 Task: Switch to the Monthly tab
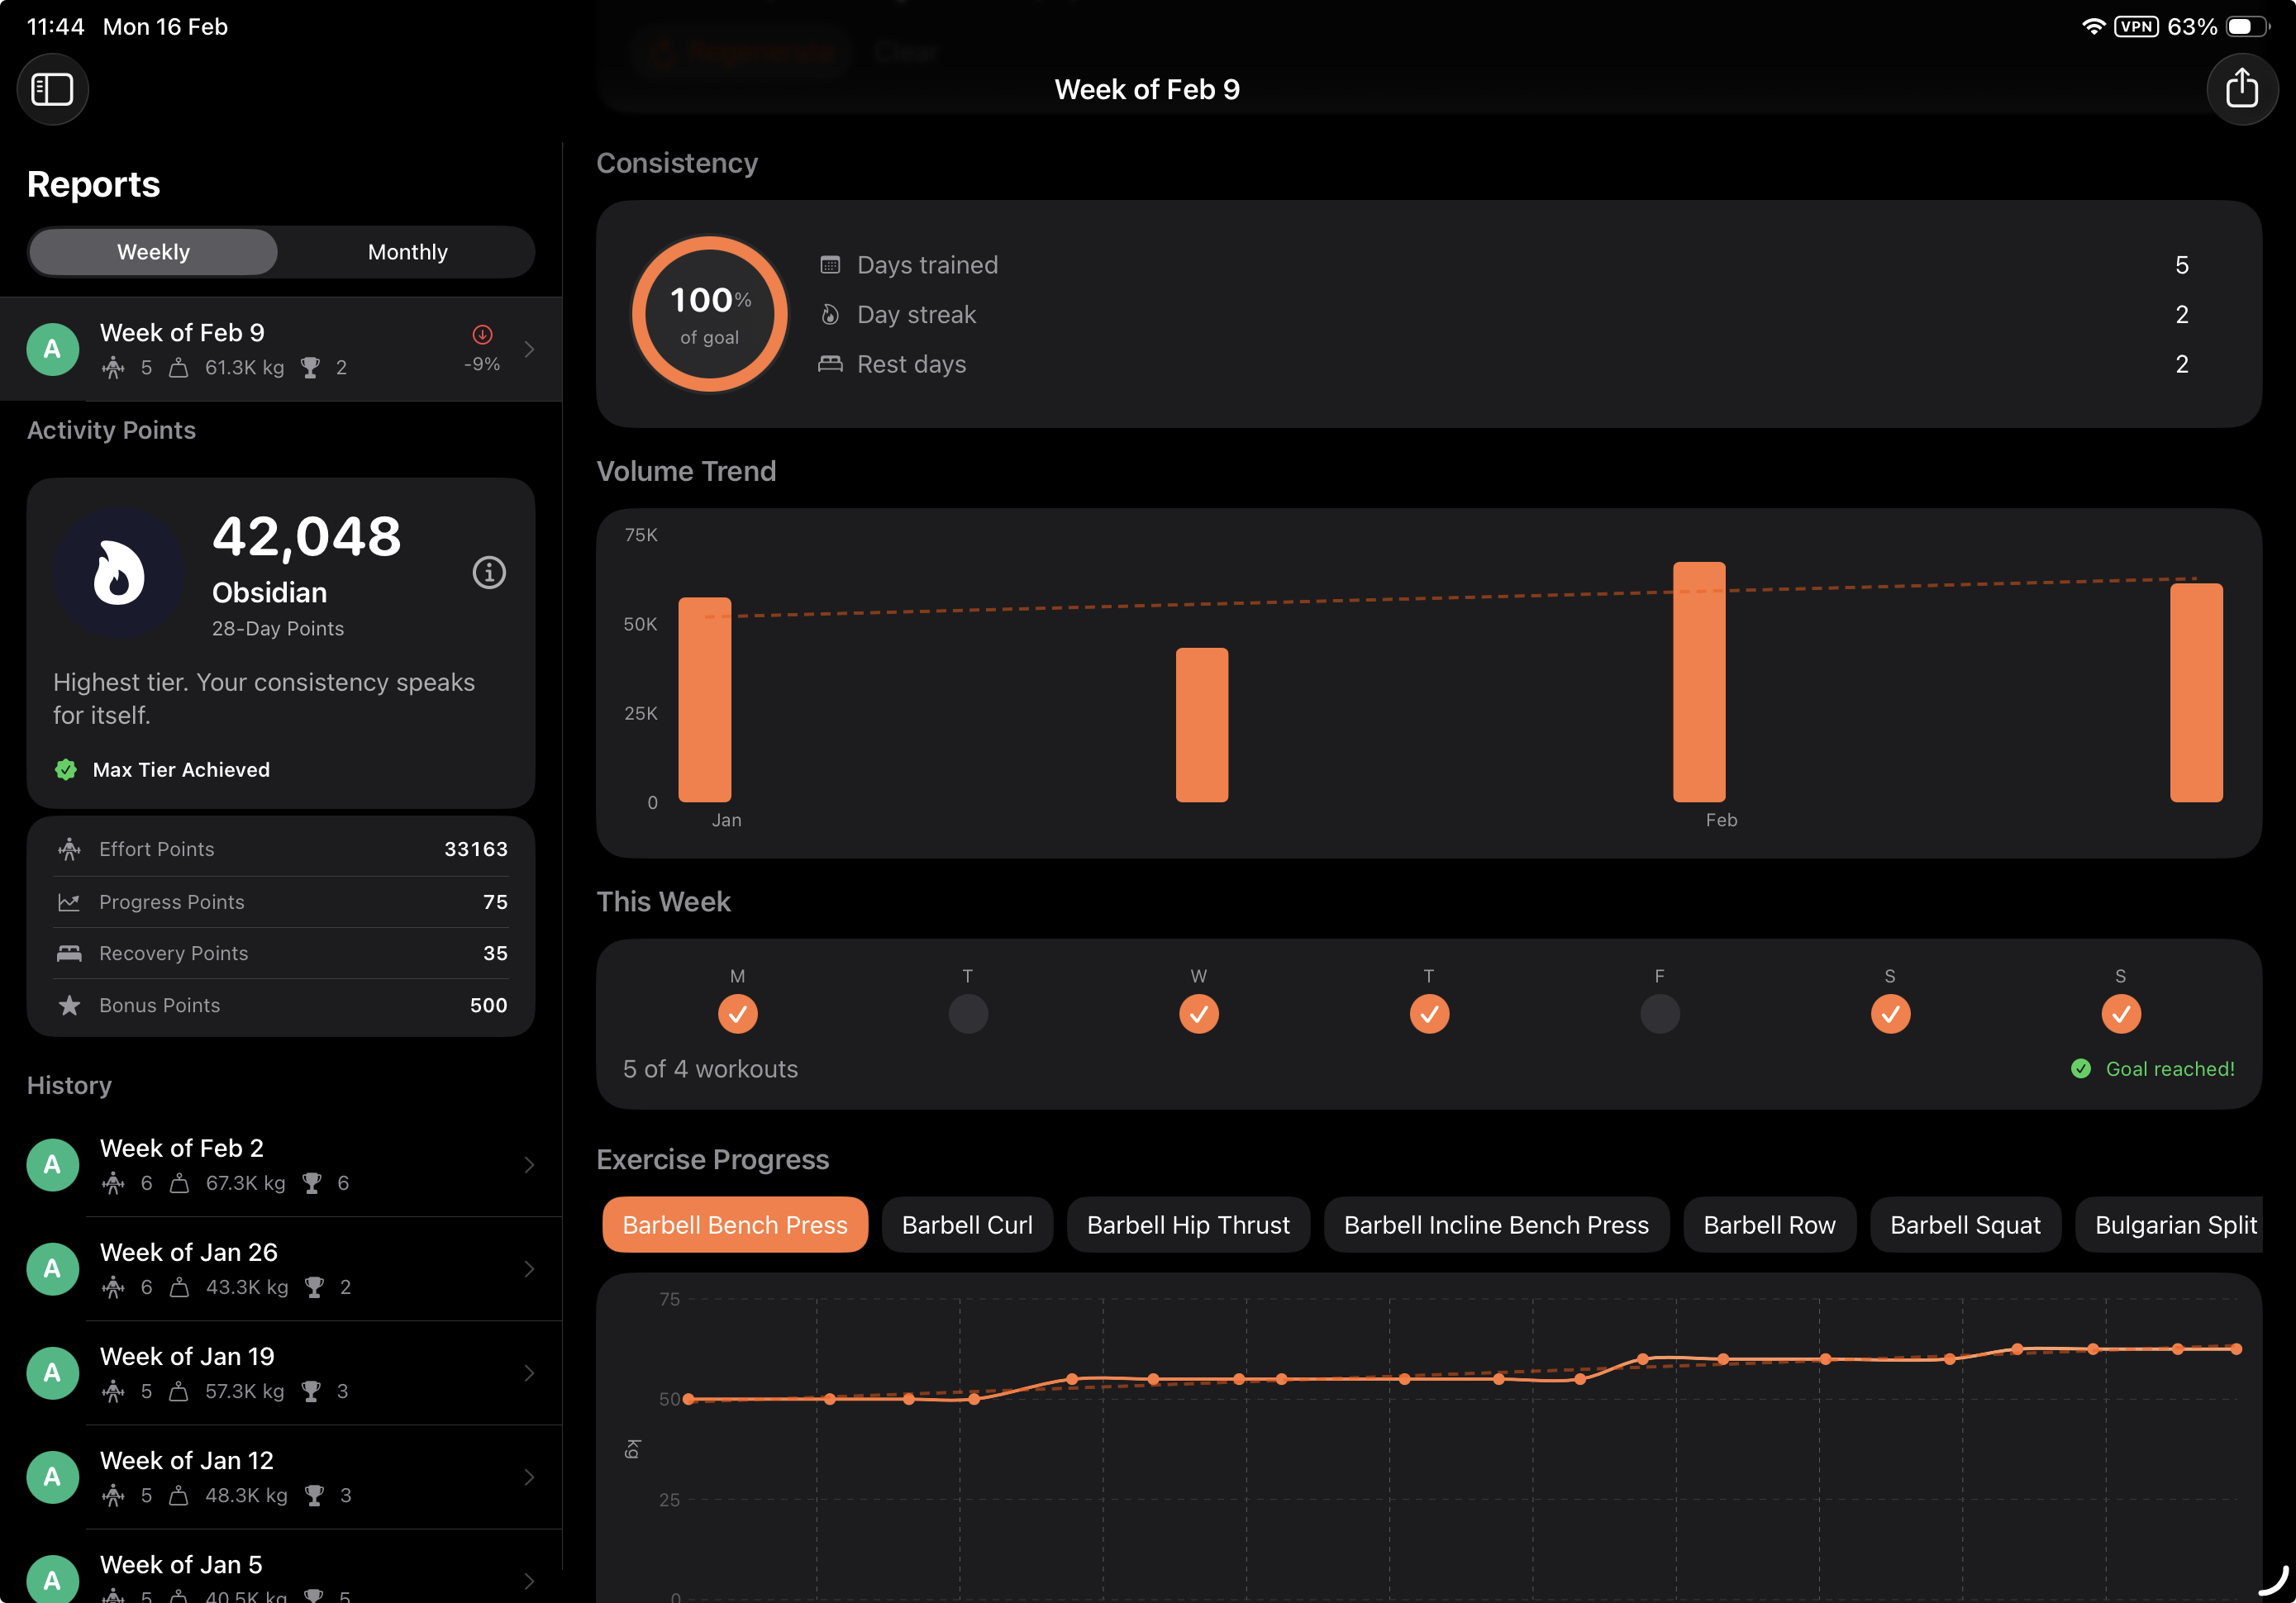click(x=407, y=251)
